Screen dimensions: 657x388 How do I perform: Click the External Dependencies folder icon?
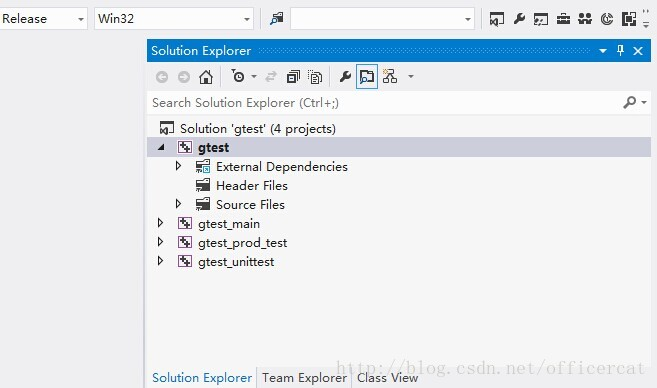click(203, 166)
